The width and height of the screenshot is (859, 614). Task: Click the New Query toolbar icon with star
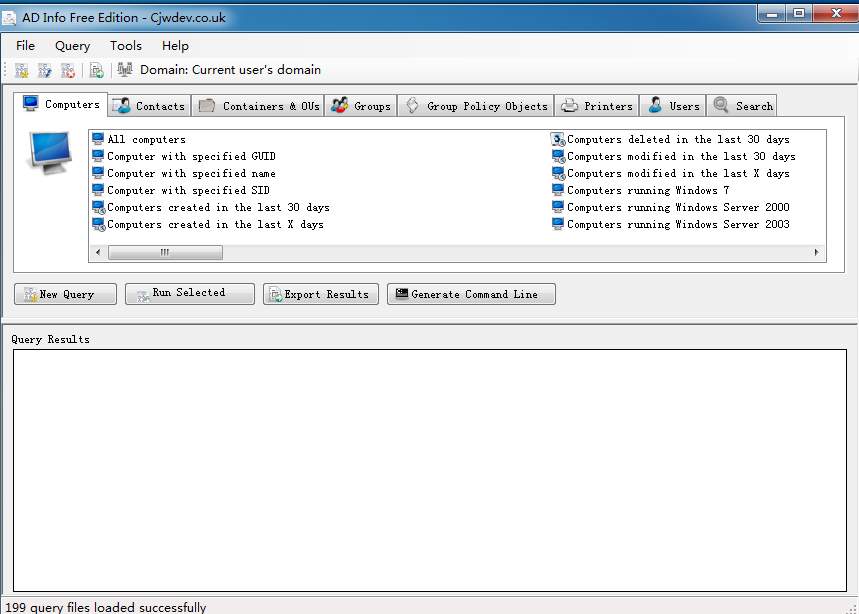point(21,70)
